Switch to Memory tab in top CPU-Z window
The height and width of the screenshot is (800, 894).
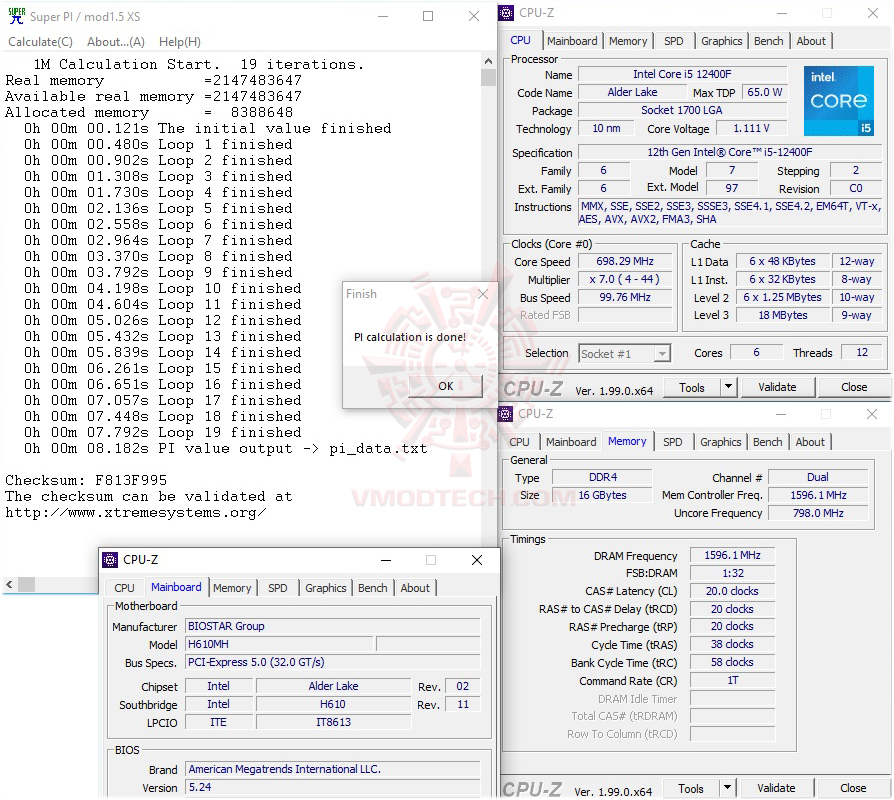pyautogui.click(x=628, y=41)
